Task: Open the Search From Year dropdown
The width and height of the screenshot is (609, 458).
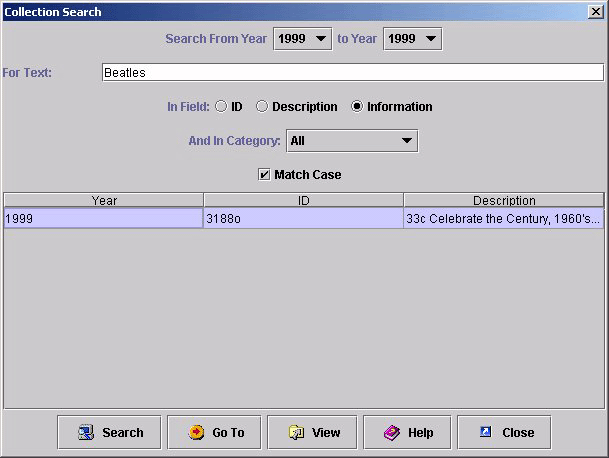Action: [x=320, y=39]
